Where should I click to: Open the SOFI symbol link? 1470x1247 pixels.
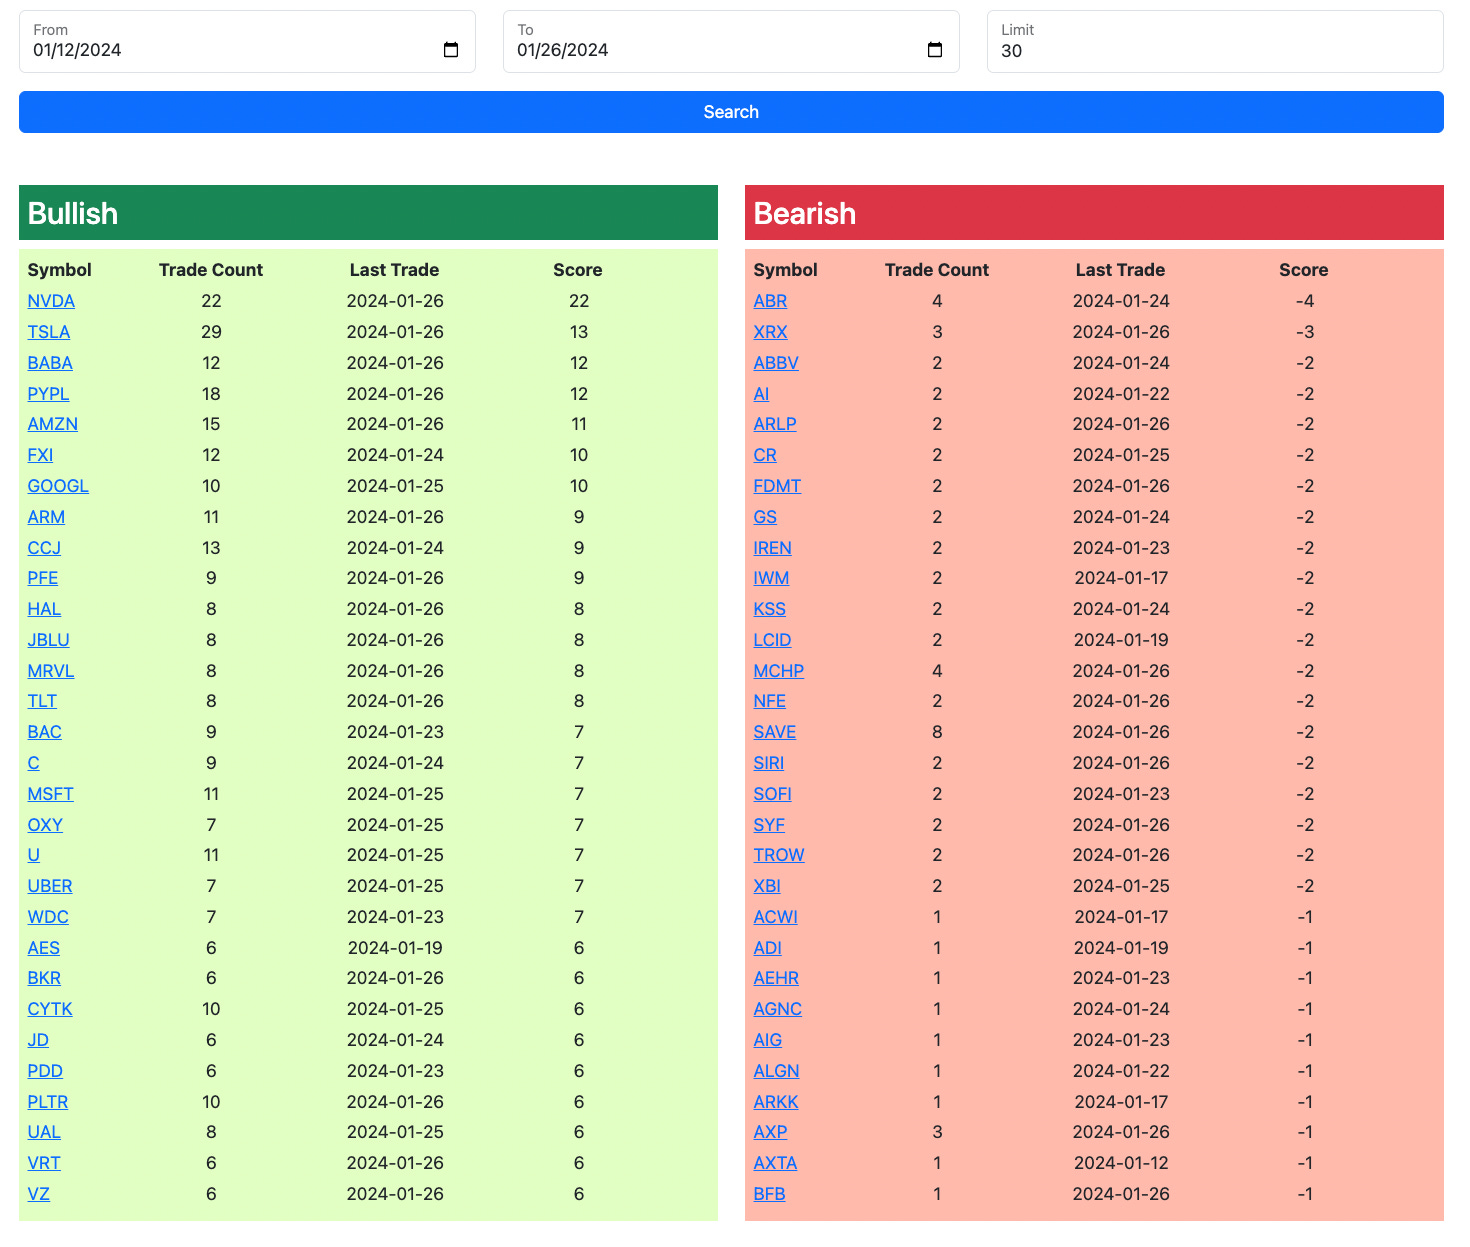772,794
